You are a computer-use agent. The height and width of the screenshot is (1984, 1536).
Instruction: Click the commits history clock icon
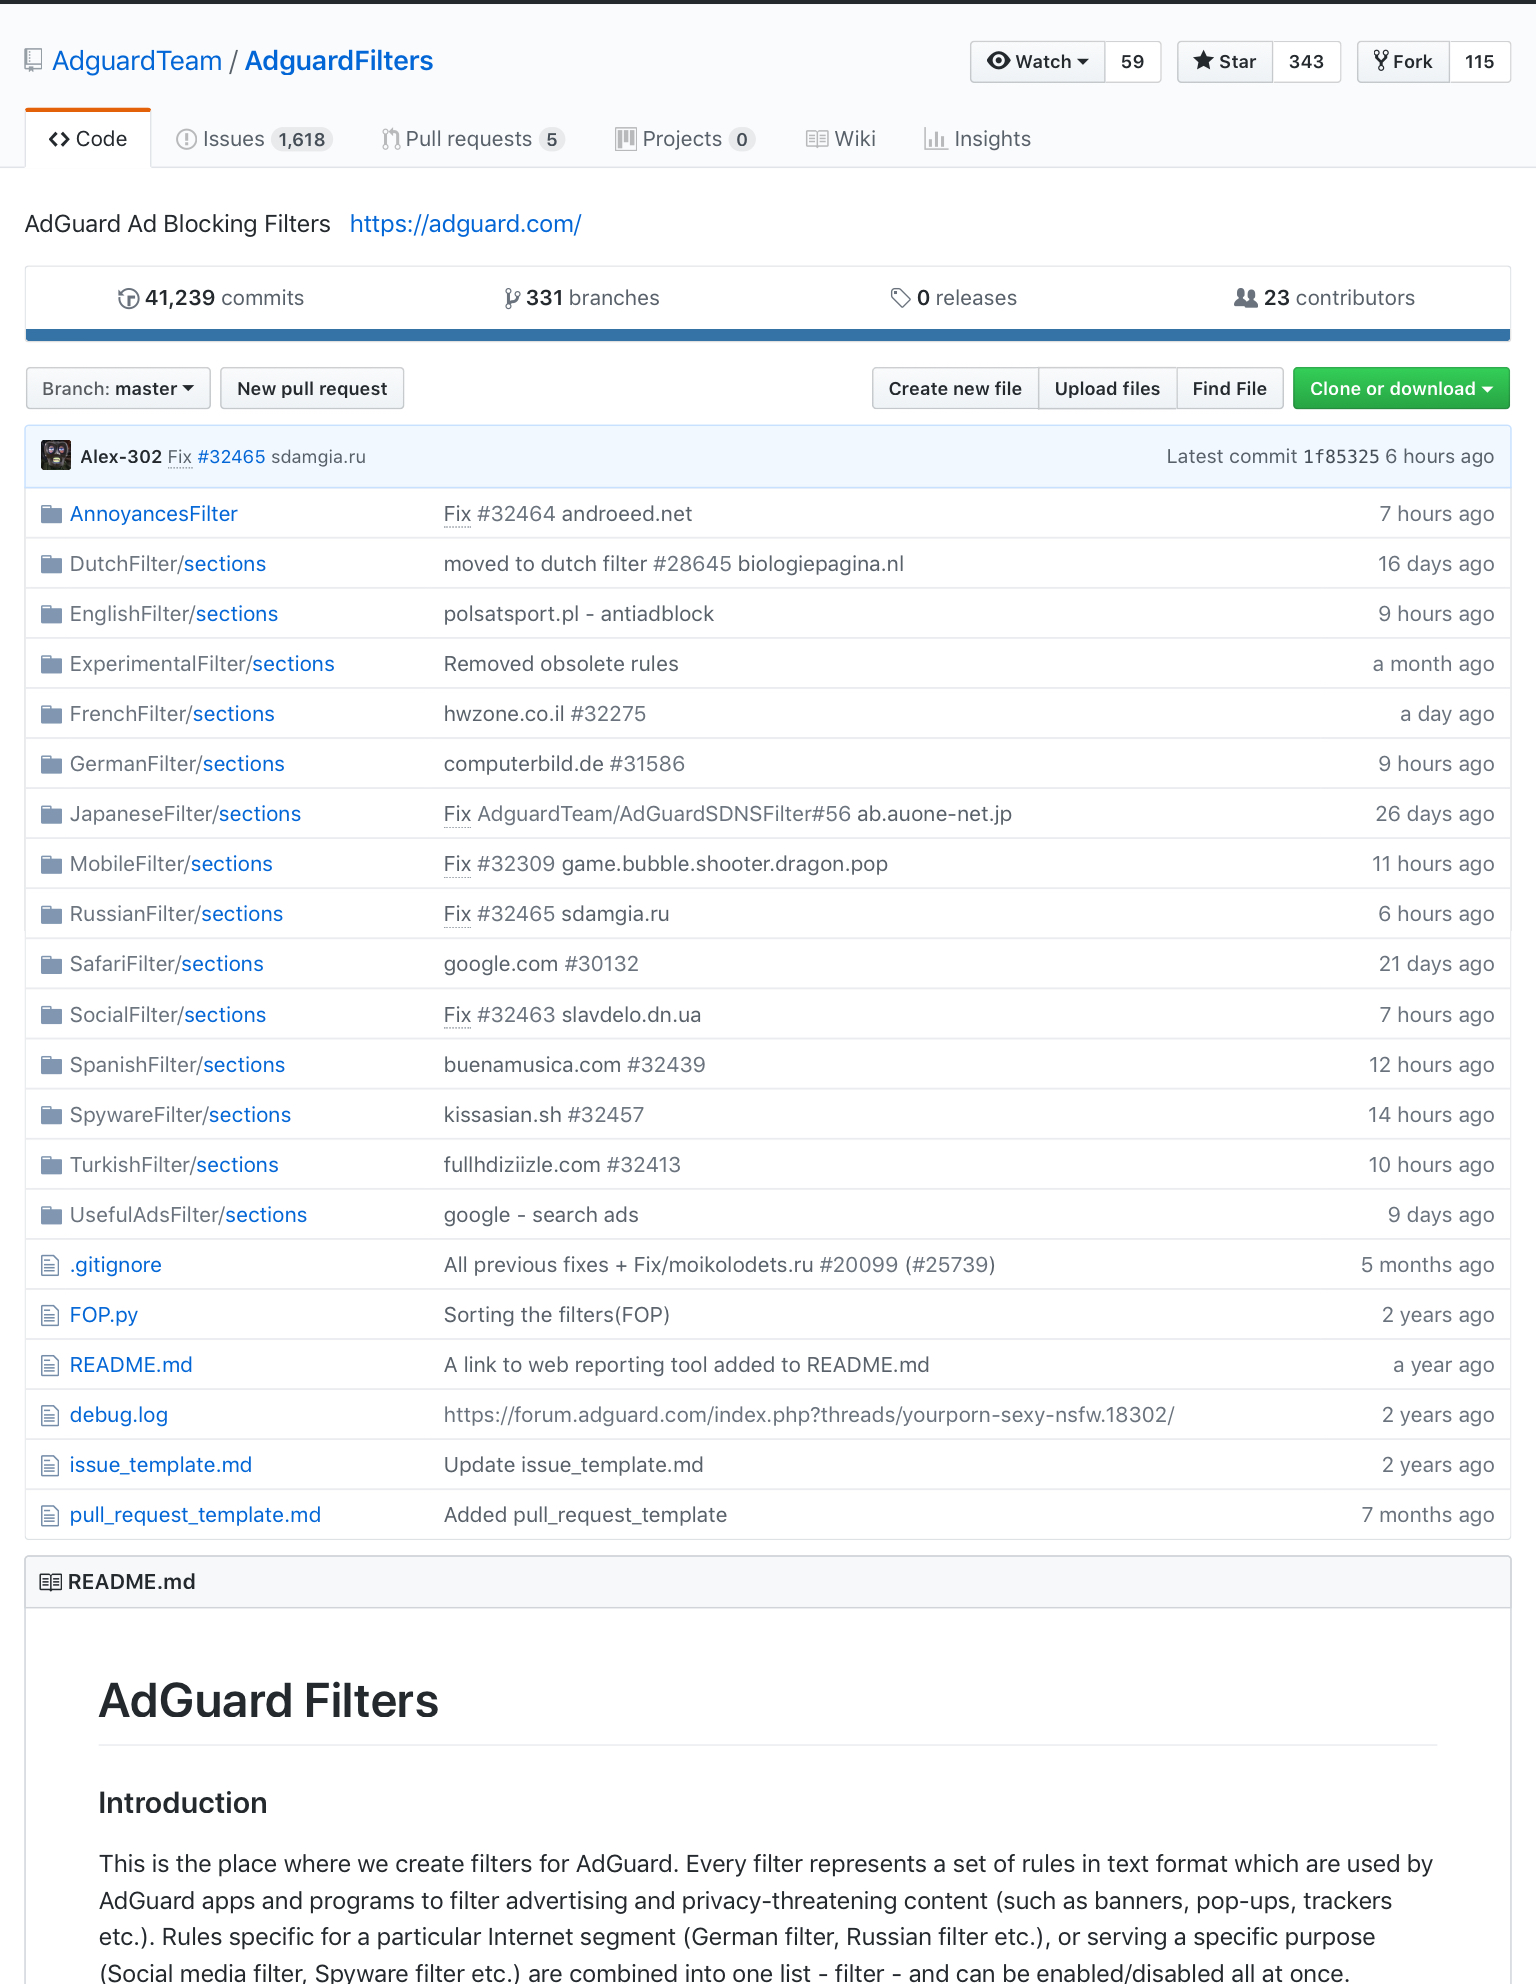tap(128, 298)
